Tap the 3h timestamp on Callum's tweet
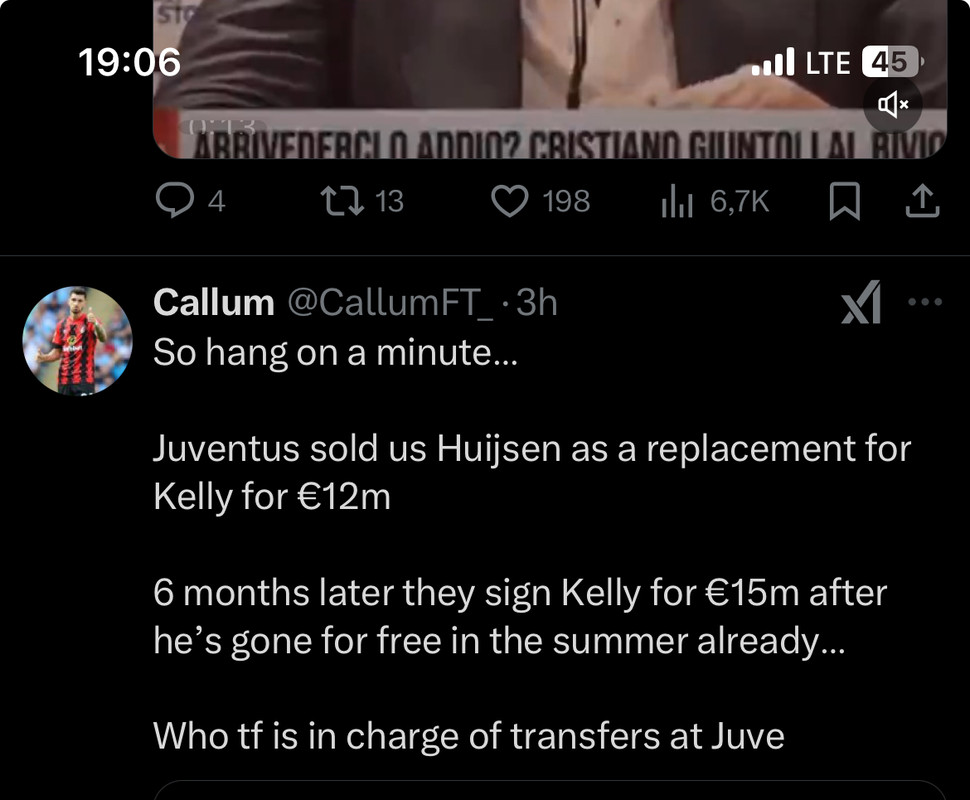Screen dimensions: 970x800 (536, 303)
